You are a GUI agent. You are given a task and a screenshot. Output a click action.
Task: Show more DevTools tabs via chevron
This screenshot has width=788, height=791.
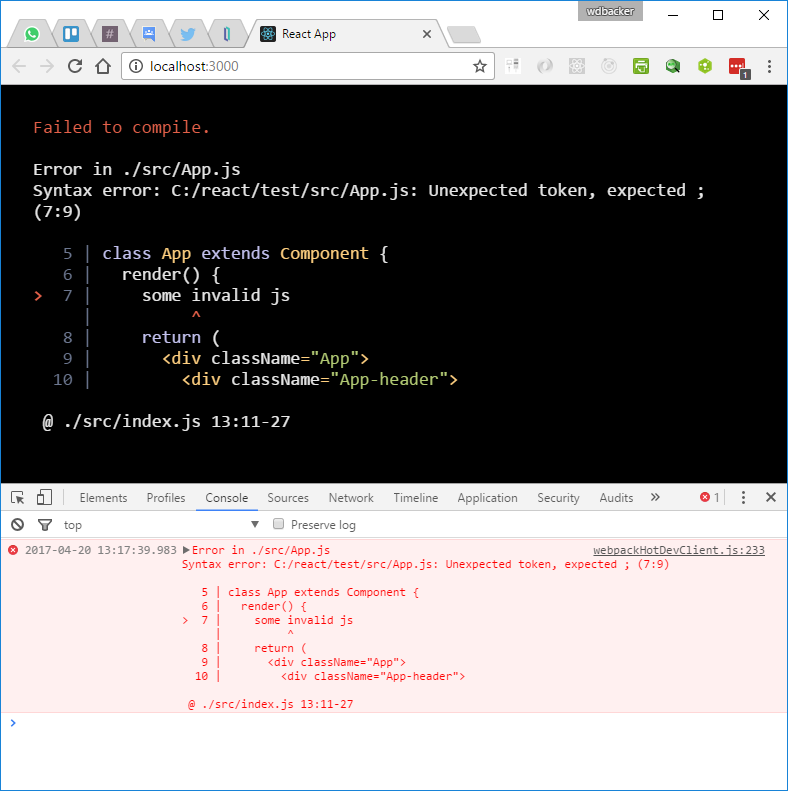pyautogui.click(x=655, y=497)
